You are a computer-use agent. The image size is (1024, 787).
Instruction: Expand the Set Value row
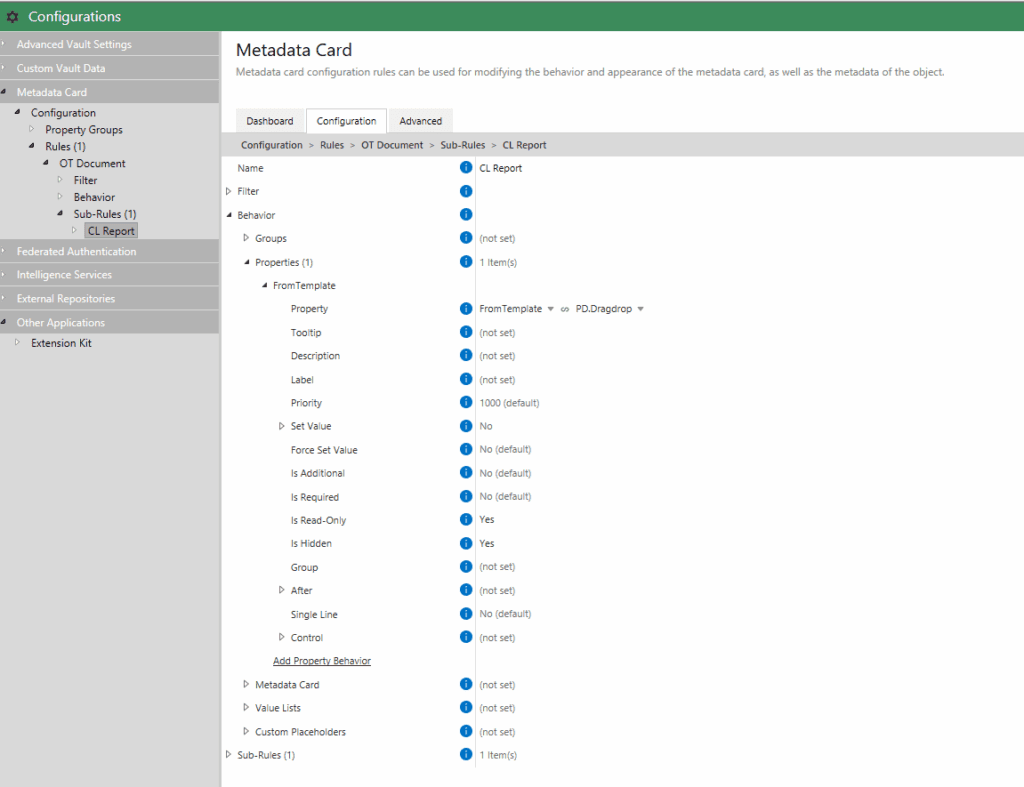click(282, 426)
